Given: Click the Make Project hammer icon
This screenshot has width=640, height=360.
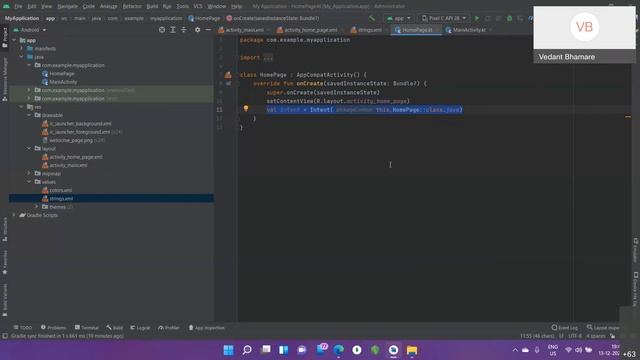Looking at the screenshot, I should [371, 18].
